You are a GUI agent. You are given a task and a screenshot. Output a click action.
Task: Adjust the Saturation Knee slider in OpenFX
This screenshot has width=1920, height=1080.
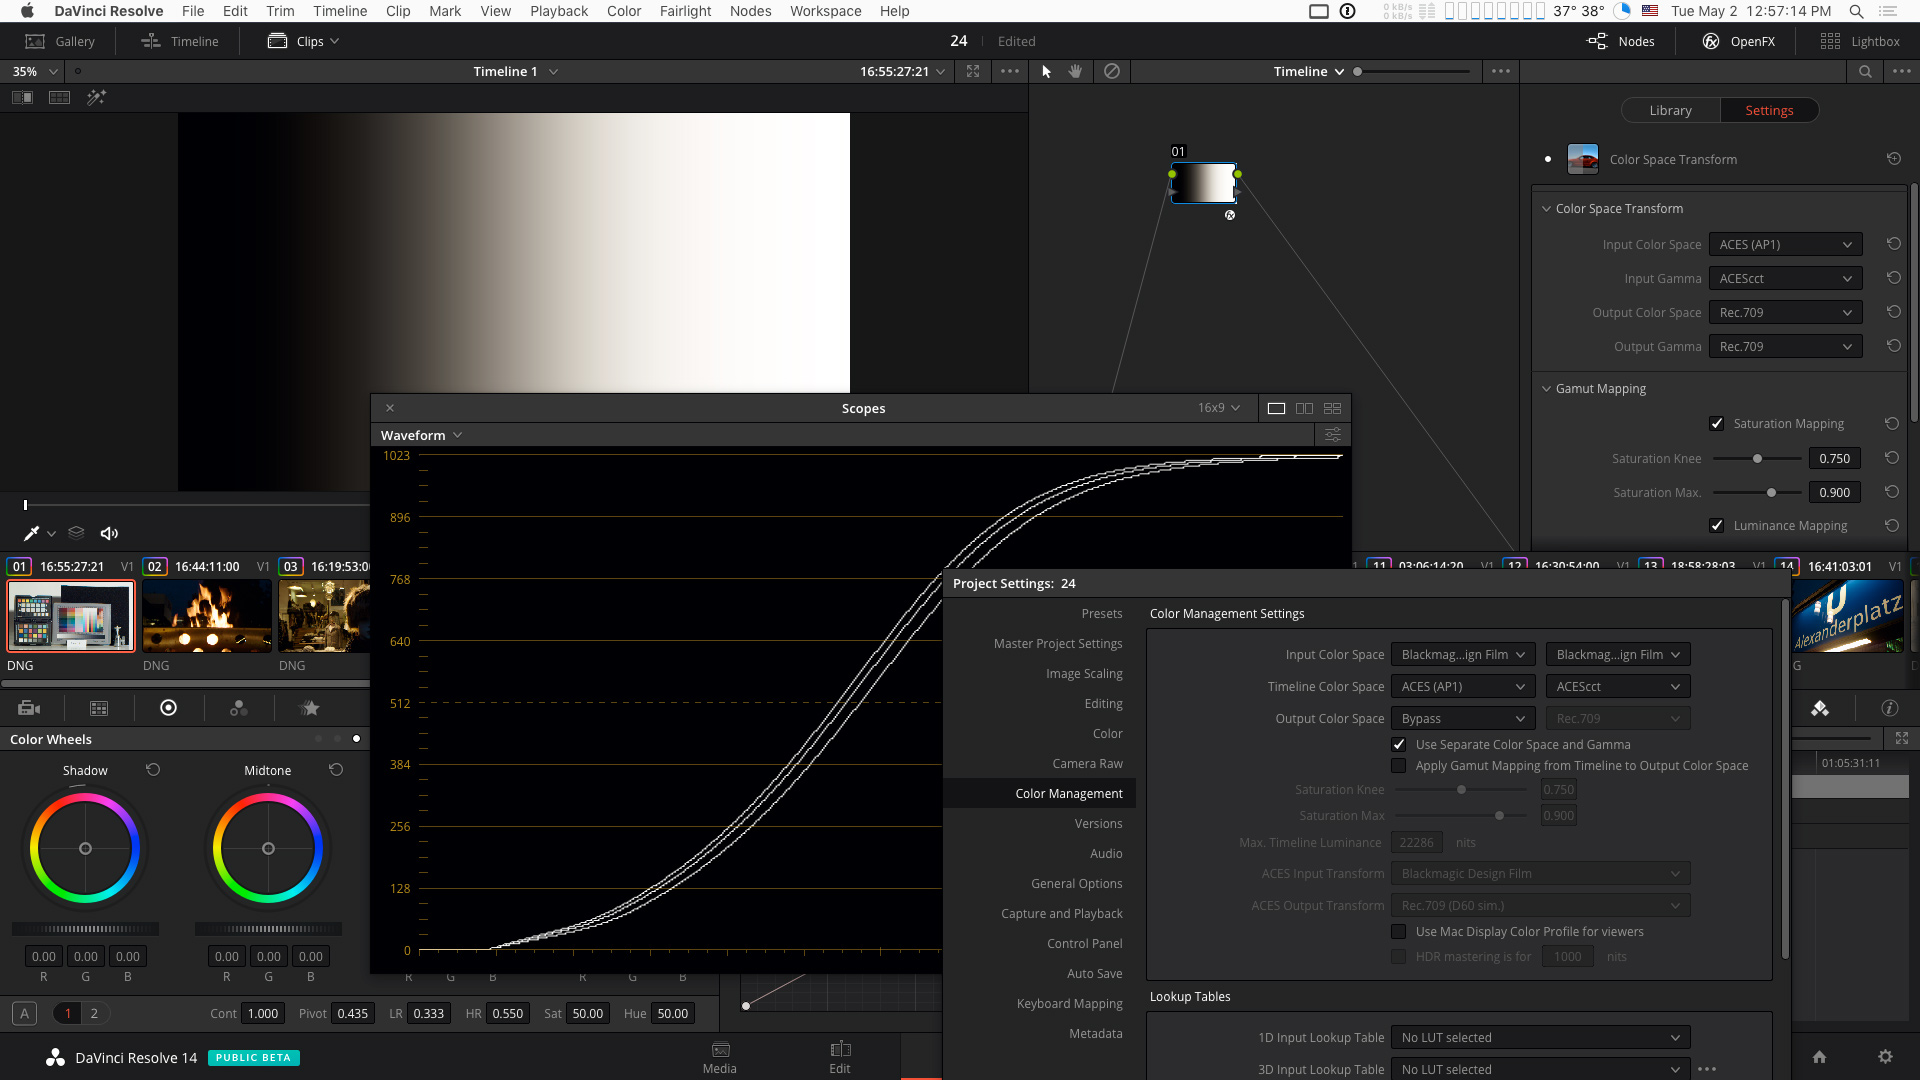click(x=1757, y=459)
